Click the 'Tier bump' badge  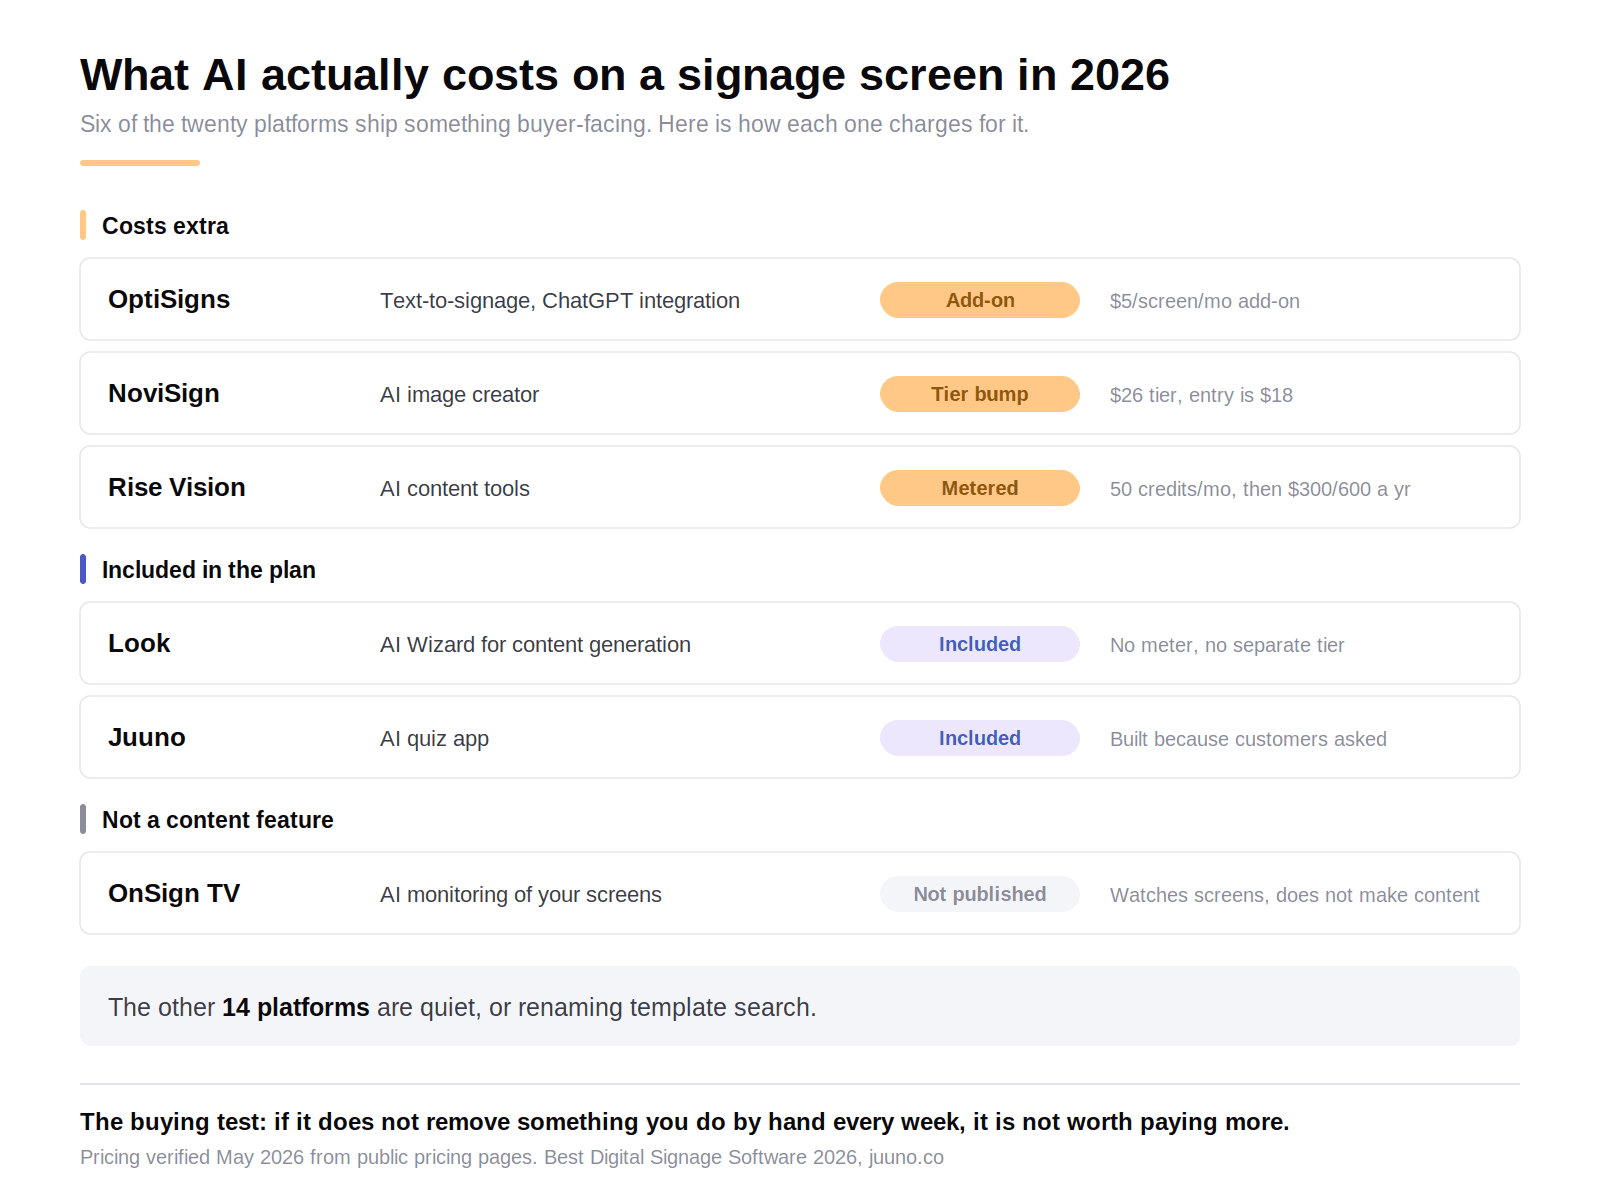pyautogui.click(x=980, y=394)
